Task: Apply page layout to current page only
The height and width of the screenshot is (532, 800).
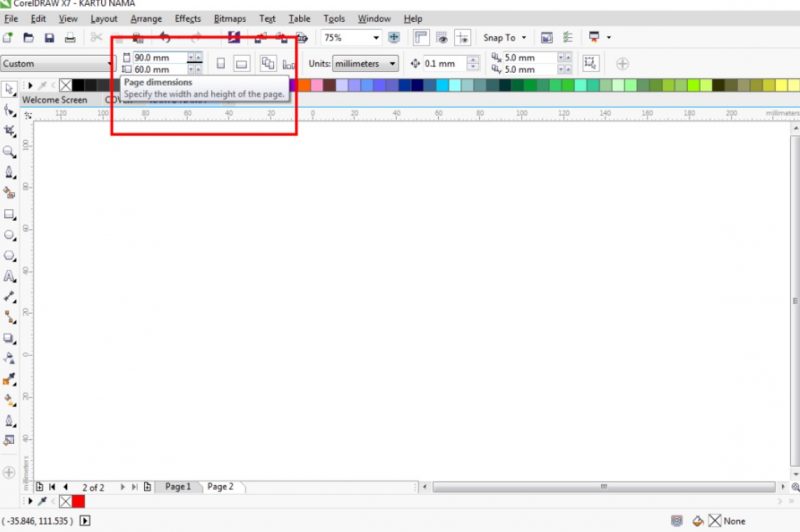Action: 289,64
